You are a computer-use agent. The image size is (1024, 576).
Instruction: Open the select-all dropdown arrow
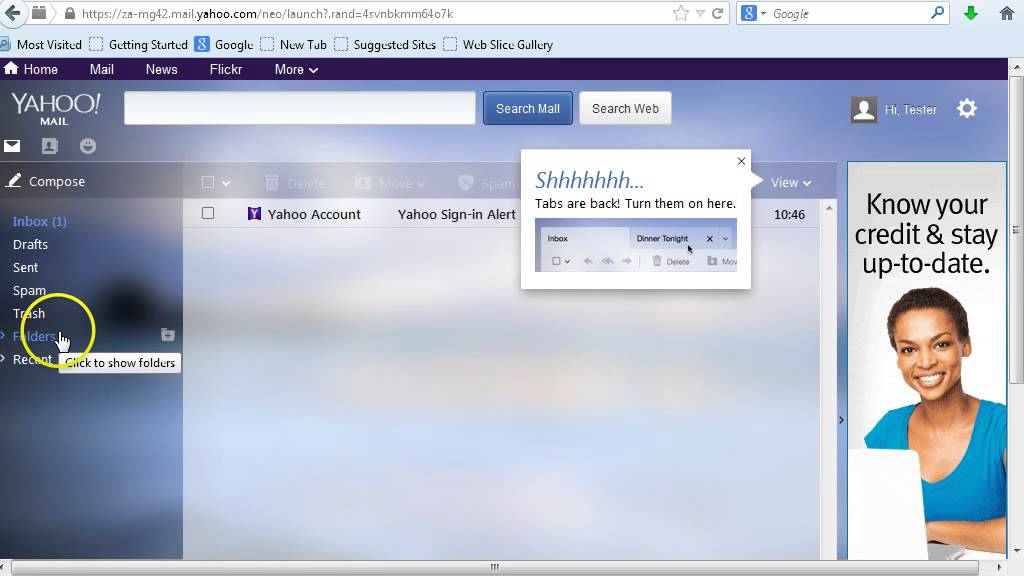(x=226, y=184)
